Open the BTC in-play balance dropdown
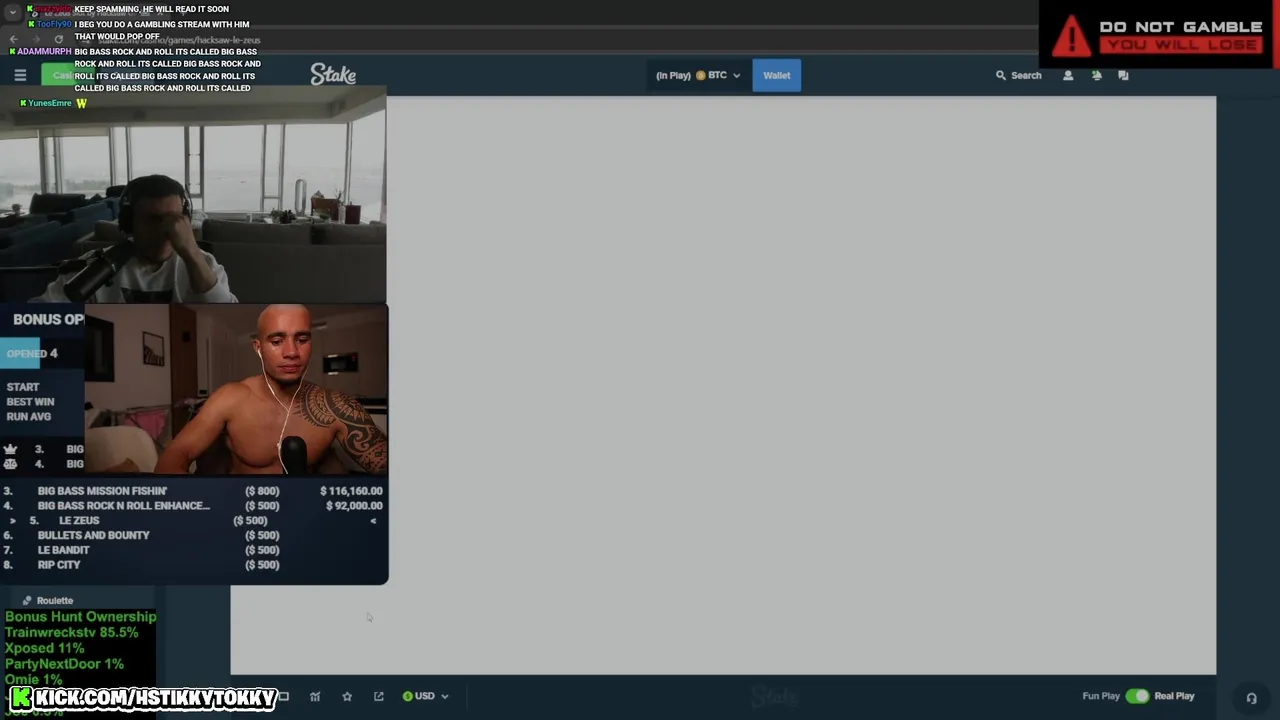The height and width of the screenshot is (720, 1280). 698,75
